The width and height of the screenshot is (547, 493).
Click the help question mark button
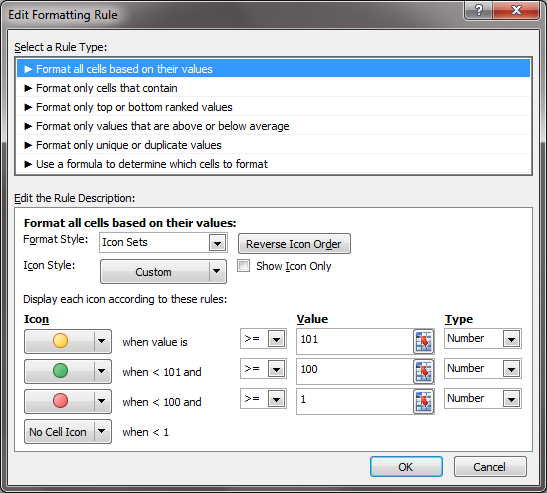[x=479, y=10]
